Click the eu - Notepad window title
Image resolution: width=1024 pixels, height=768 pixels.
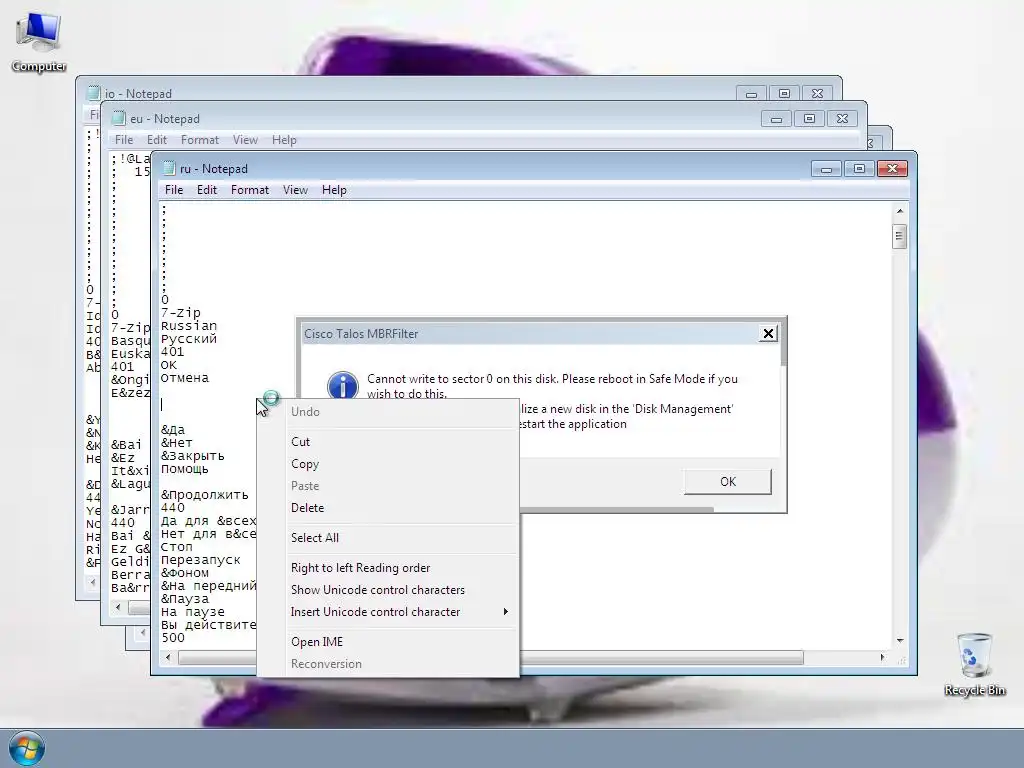pyautogui.click(x=165, y=119)
